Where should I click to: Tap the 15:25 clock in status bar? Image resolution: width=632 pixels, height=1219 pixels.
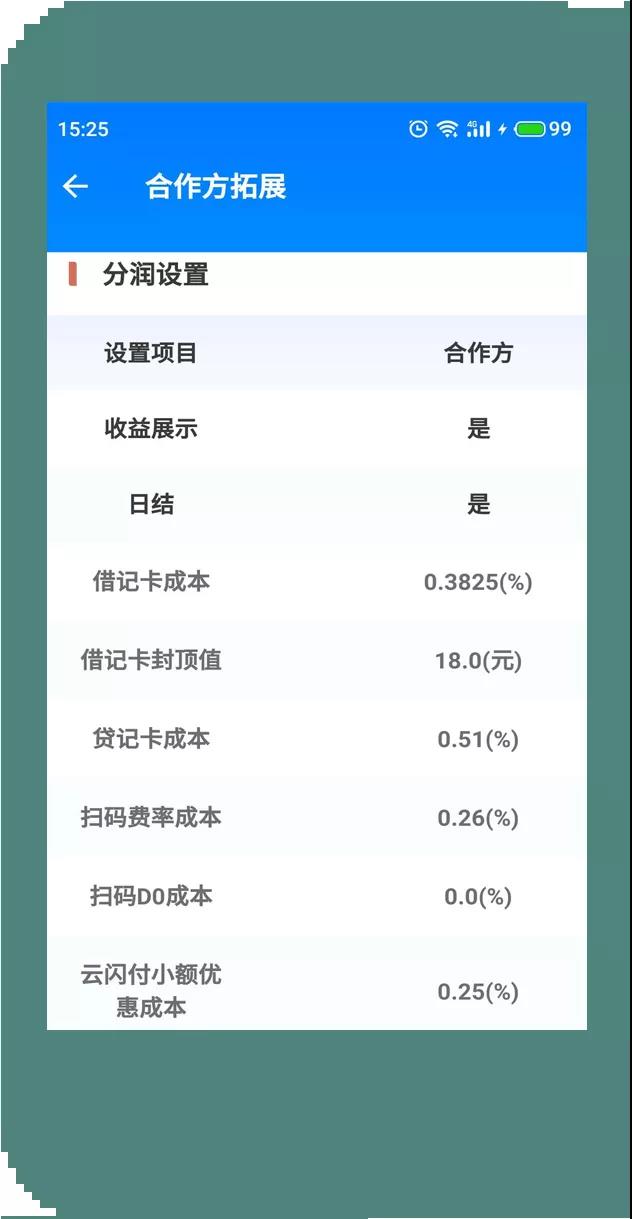pyautogui.click(x=83, y=129)
